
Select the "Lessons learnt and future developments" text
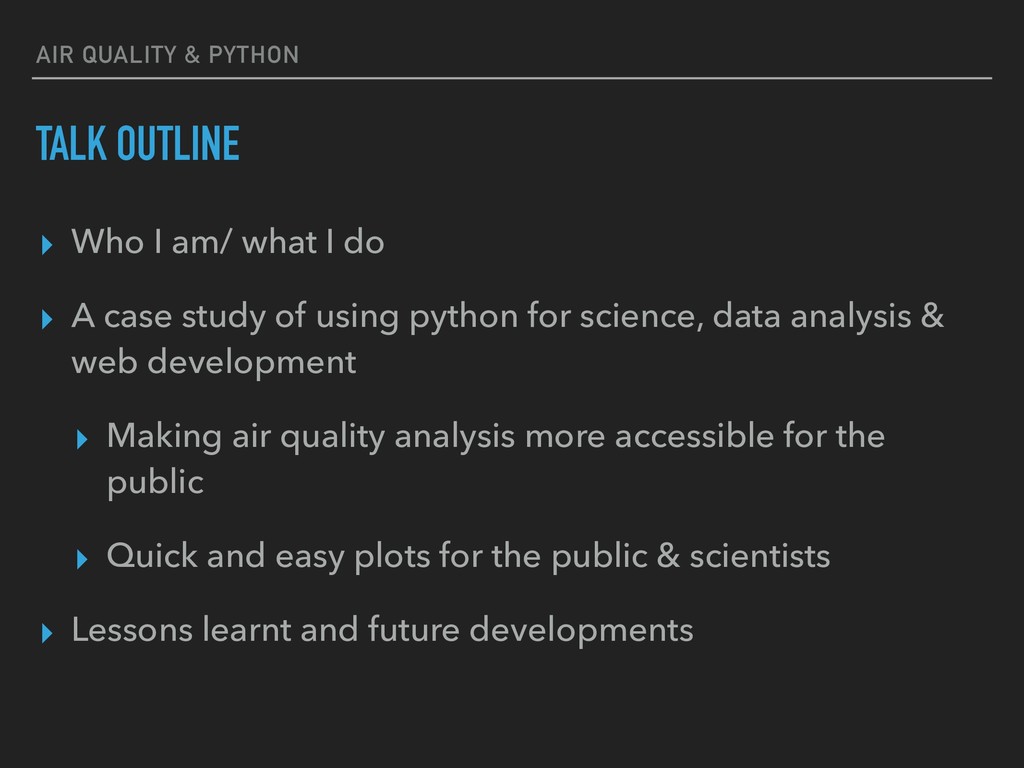click(x=383, y=630)
